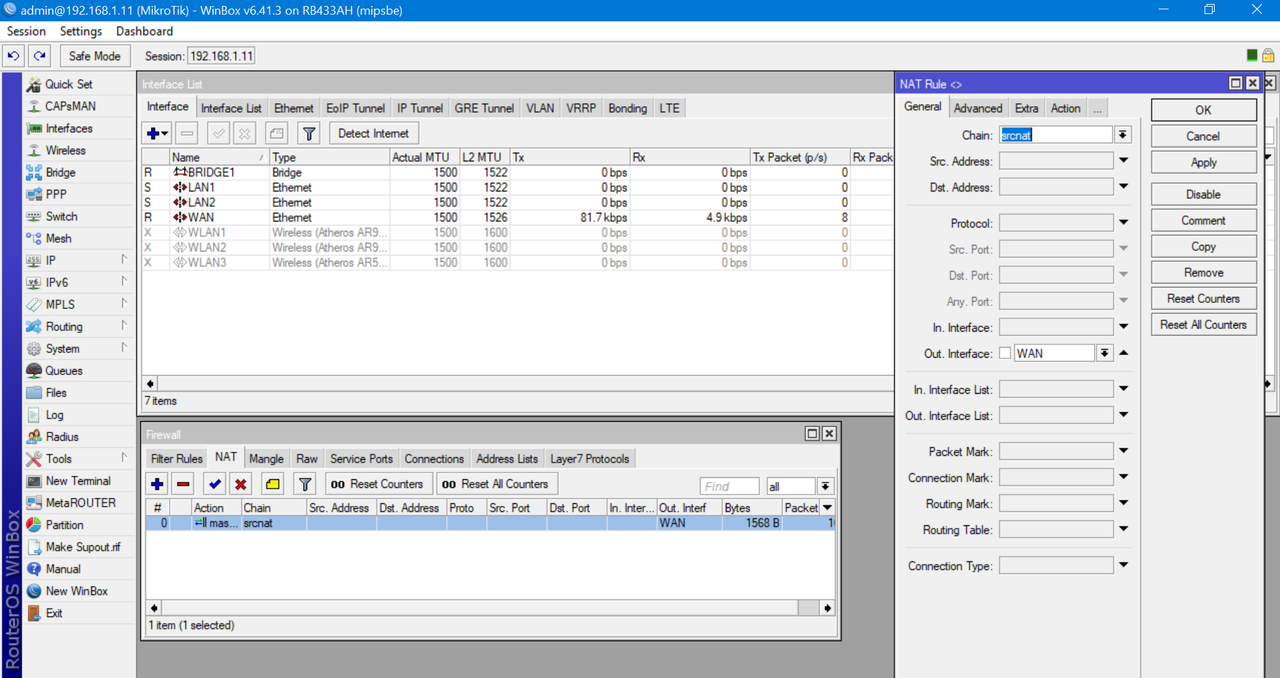The image size is (1280, 678).
Task: Click the blue check enable icon in Firewall
Action: click(214, 484)
